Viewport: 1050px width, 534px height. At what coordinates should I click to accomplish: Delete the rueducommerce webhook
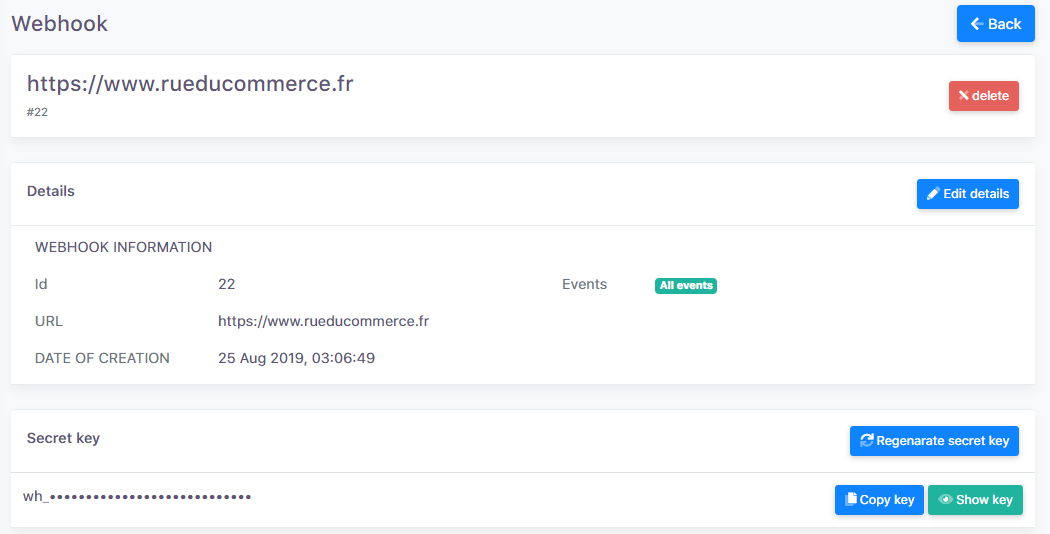[983, 96]
